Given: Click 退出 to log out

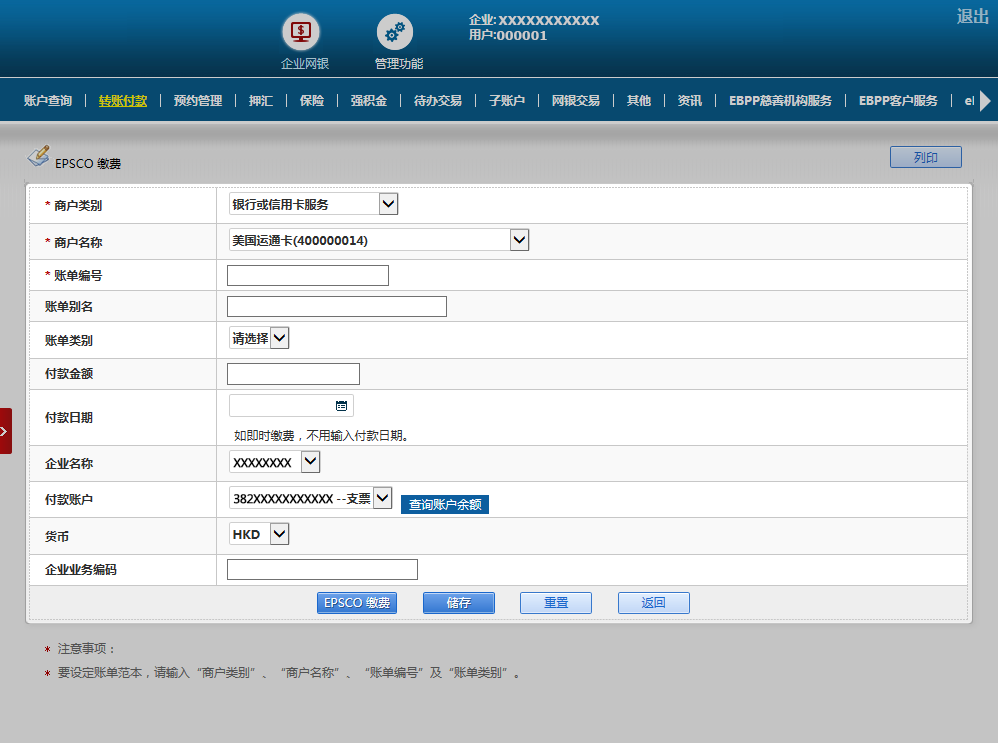Looking at the screenshot, I should [972, 16].
